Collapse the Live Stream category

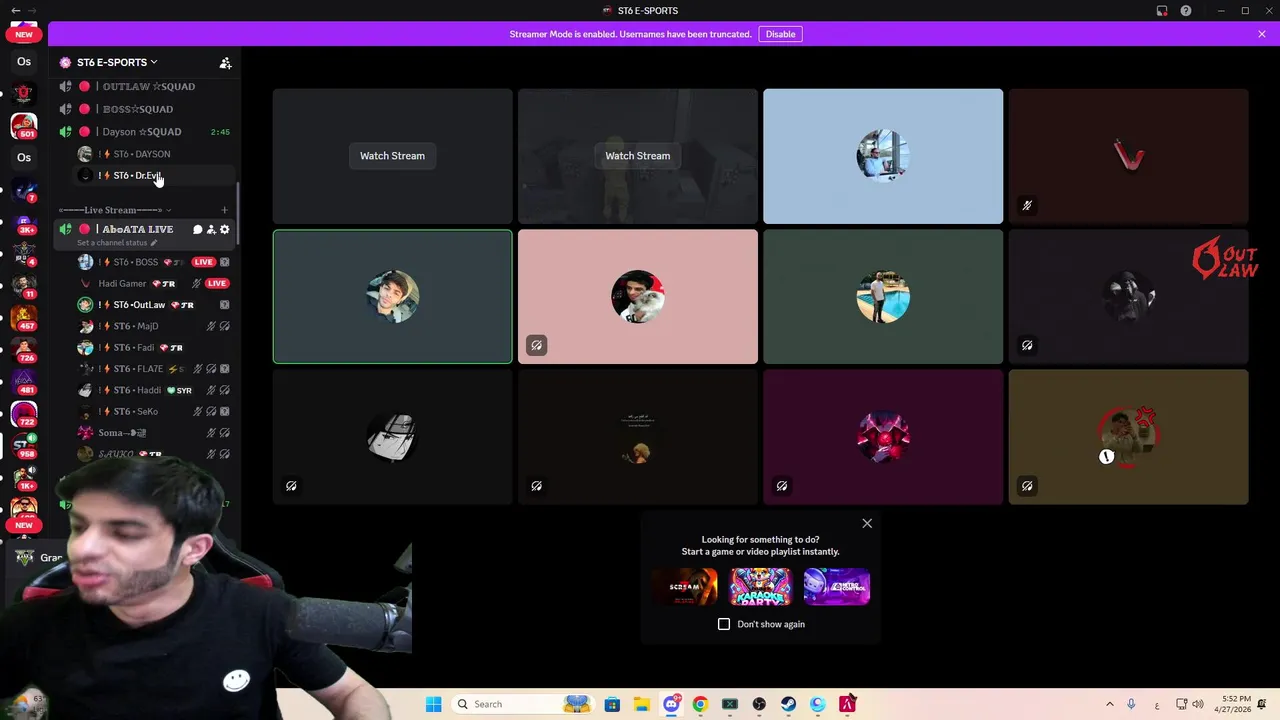point(115,210)
